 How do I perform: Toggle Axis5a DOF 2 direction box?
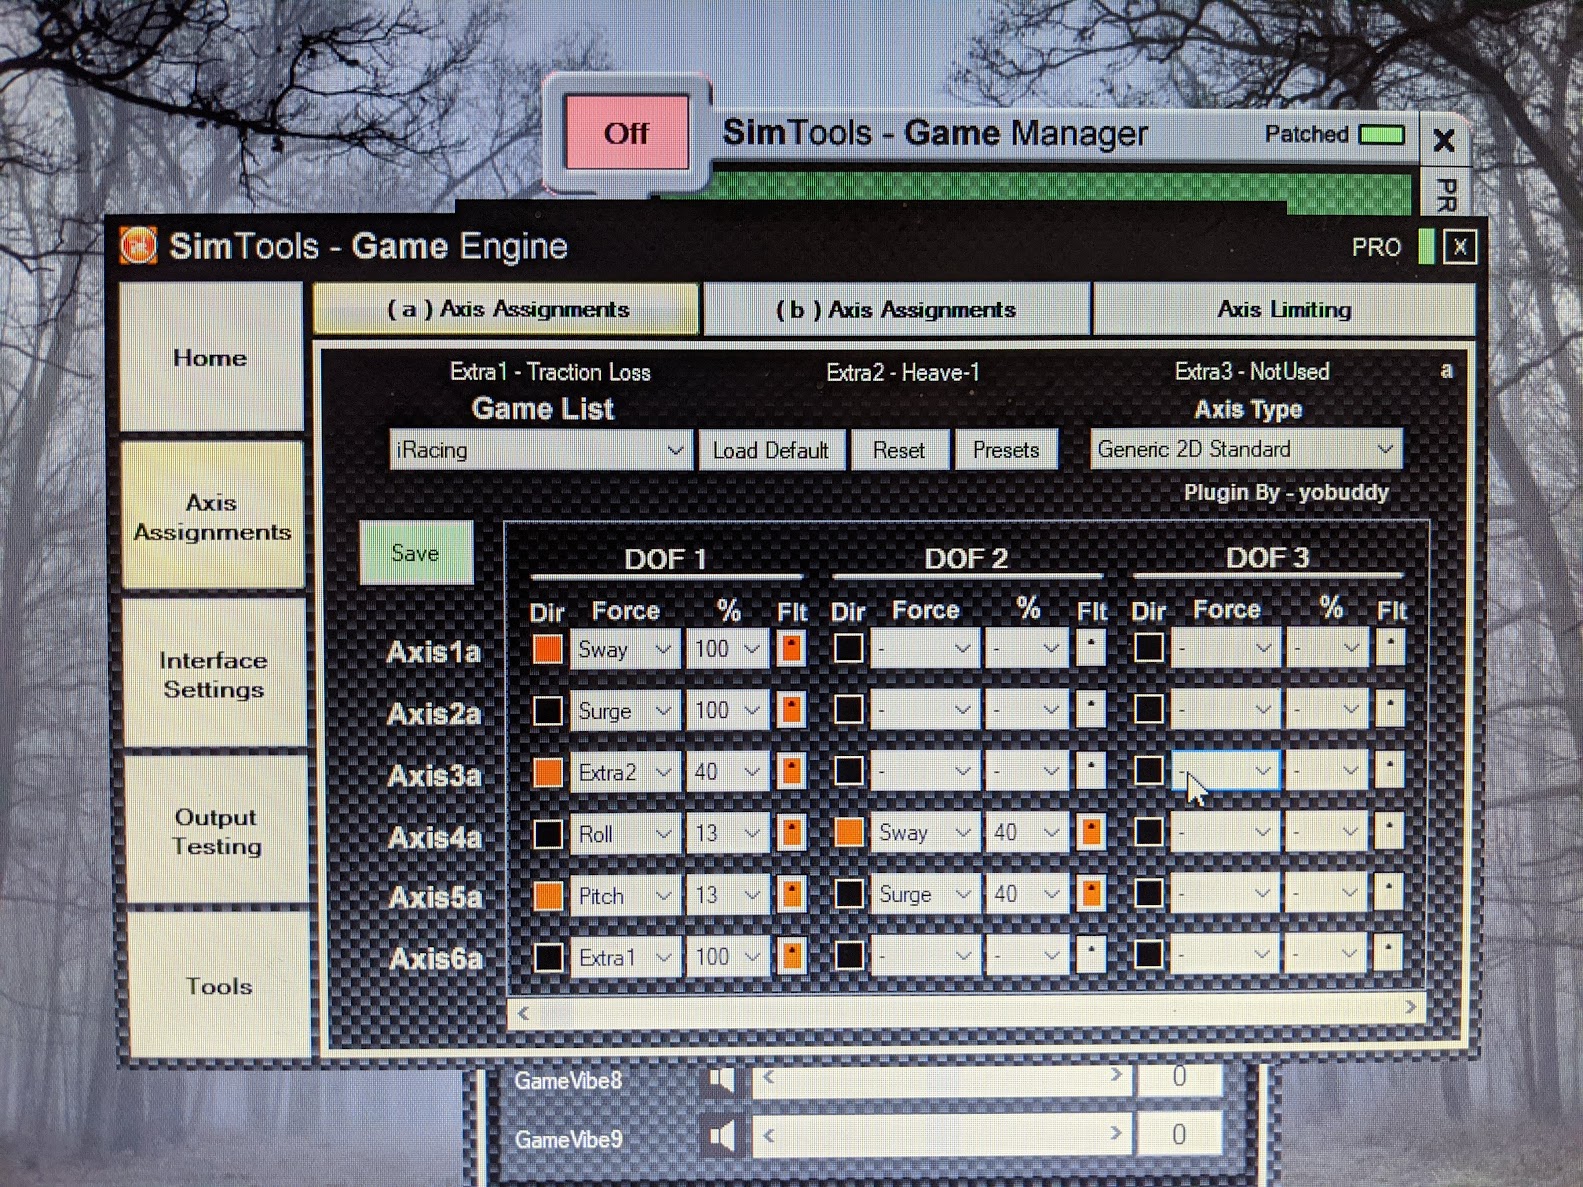[x=849, y=894]
